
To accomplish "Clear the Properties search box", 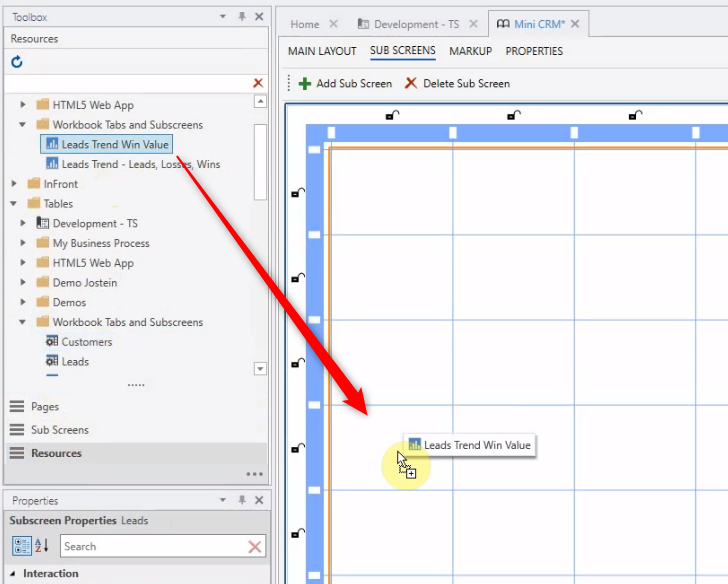I will (255, 547).
